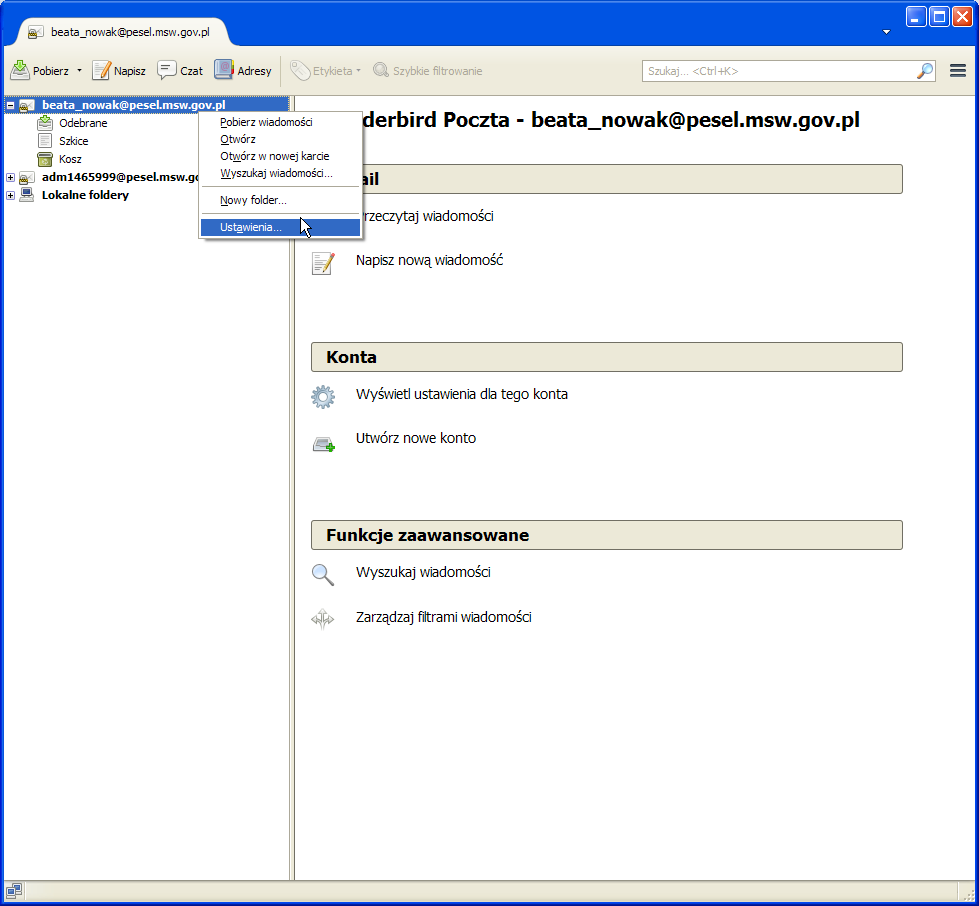Open the Etykieta dropdown arrow
The width and height of the screenshot is (979, 906).
[358, 71]
